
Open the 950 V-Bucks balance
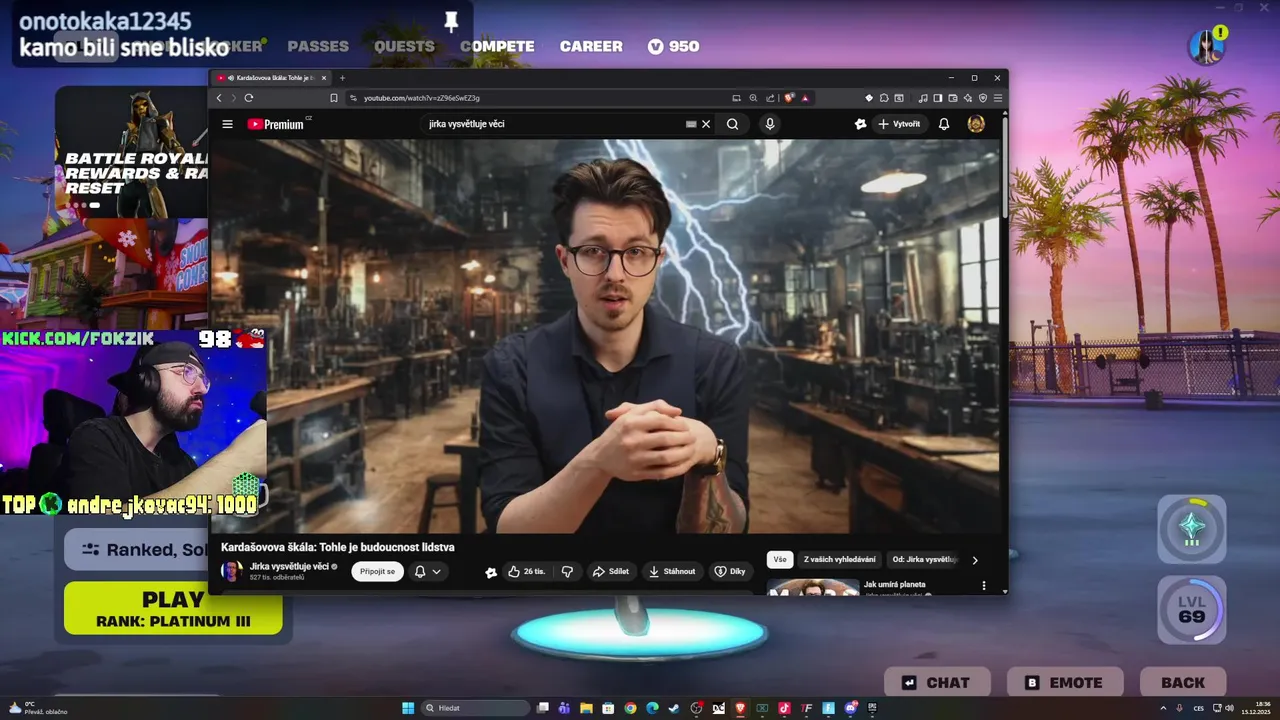(x=673, y=46)
